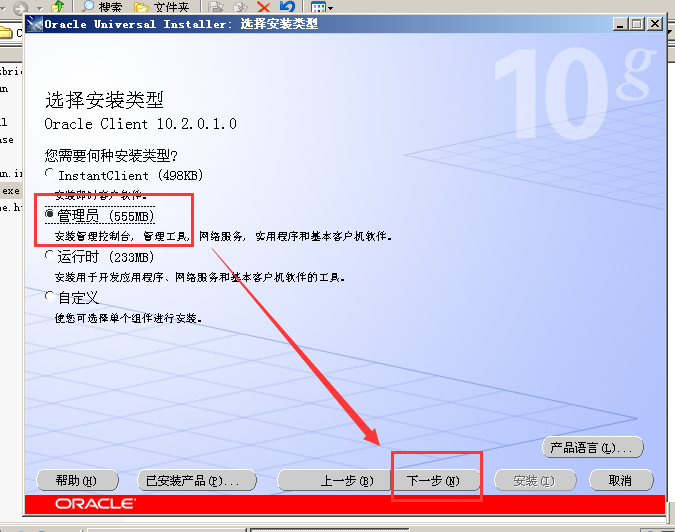Click the 下一步(N) next button

pos(436,480)
